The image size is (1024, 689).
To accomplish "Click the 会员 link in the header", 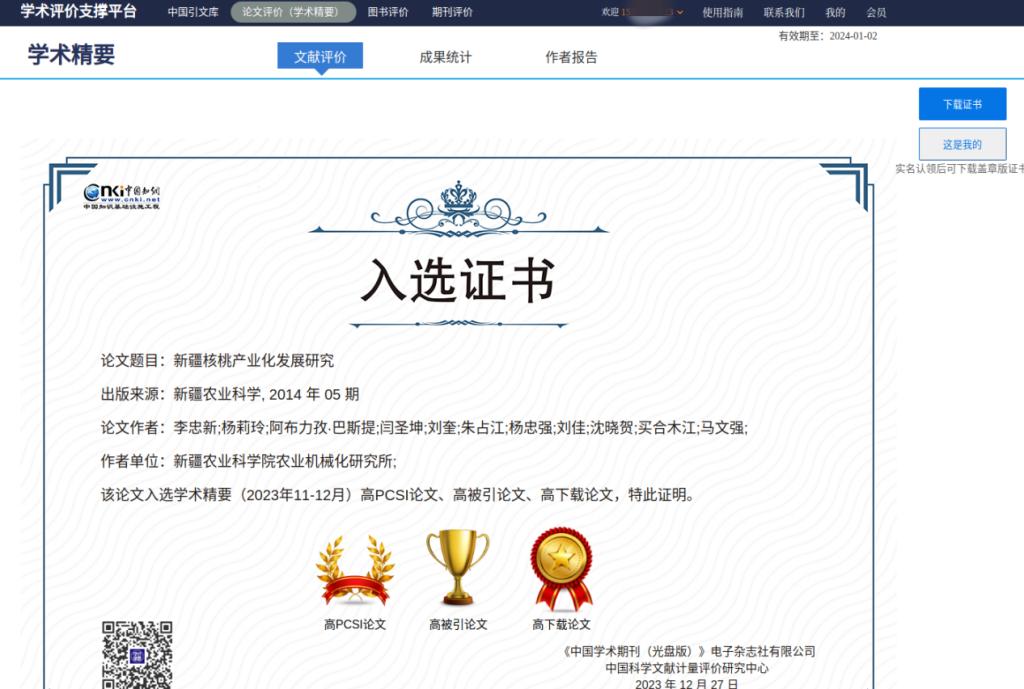I will click(x=876, y=13).
